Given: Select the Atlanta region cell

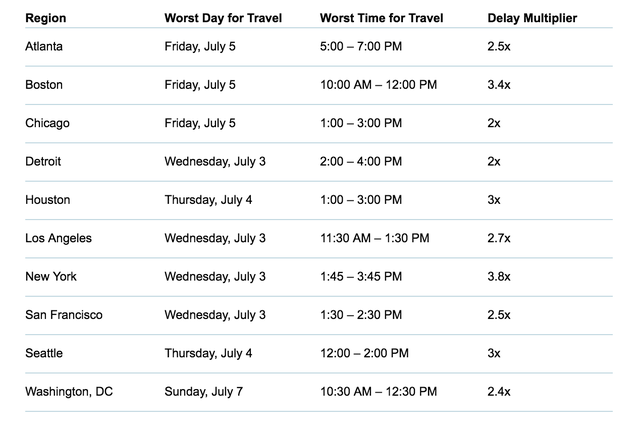Looking at the screenshot, I should point(44,47).
